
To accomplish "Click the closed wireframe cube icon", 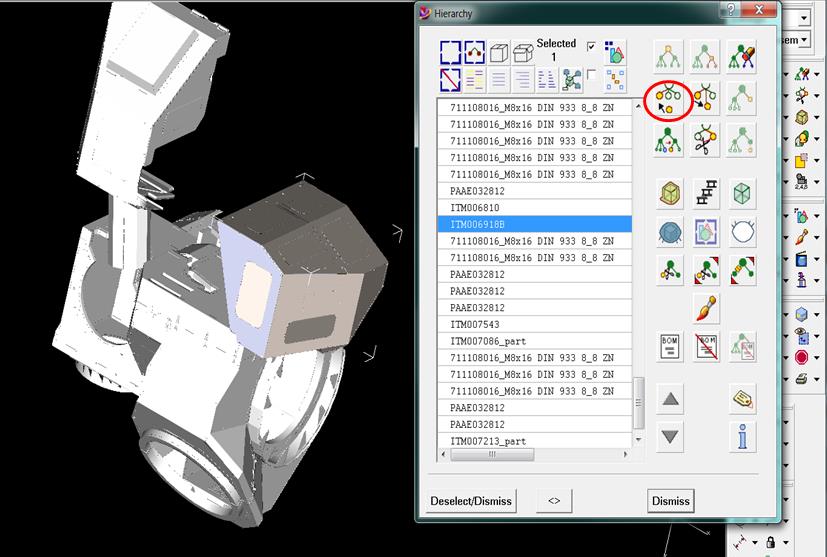I will pos(498,53).
